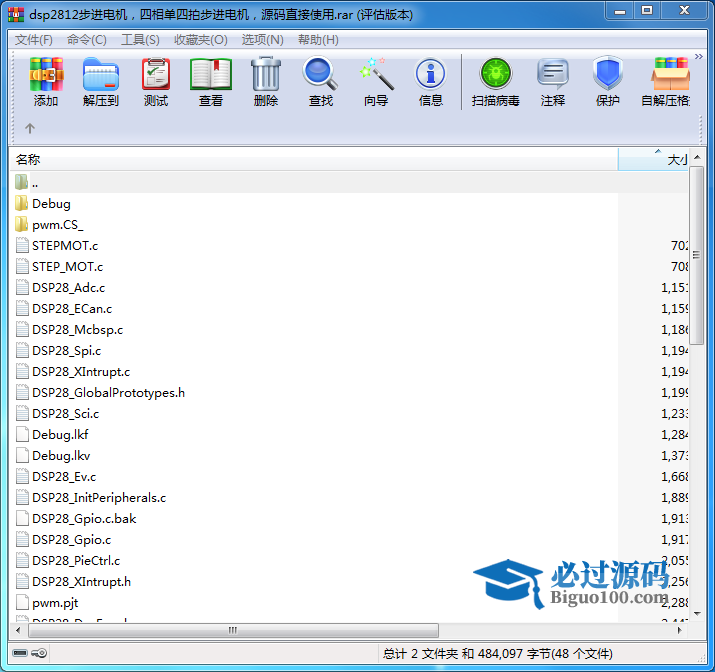Image resolution: width=715 pixels, height=672 pixels.
Task: Click the 删除 (Delete) trash icon
Action: pyautogui.click(x=266, y=82)
